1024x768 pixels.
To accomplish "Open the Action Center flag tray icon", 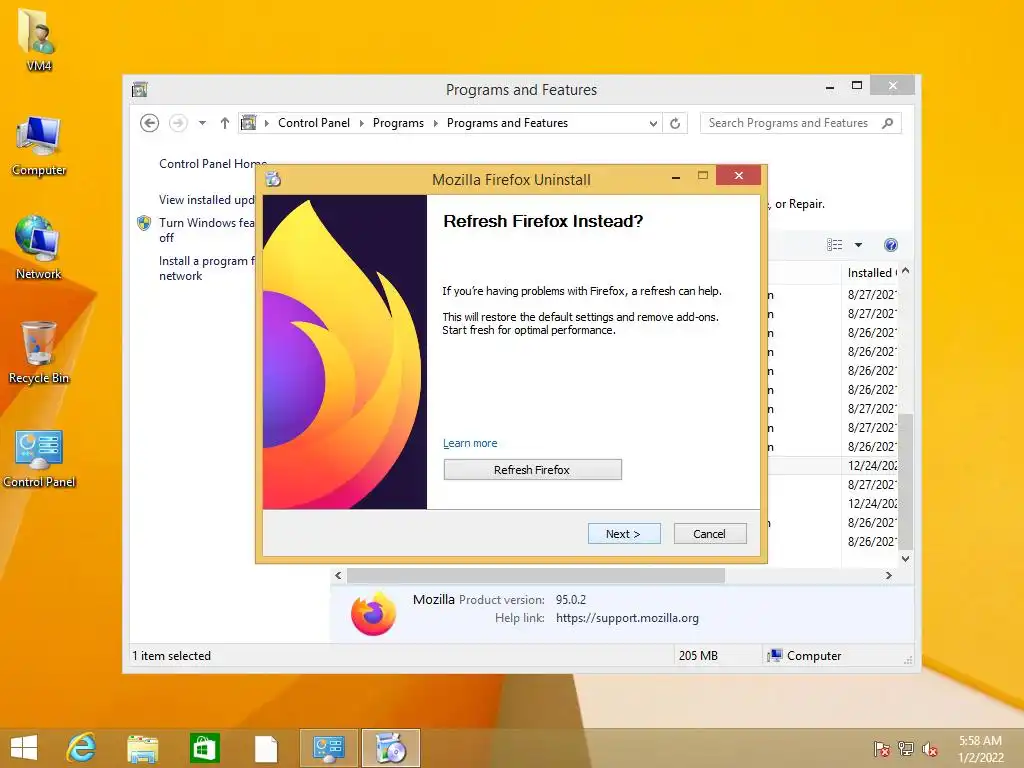I will coord(881,749).
